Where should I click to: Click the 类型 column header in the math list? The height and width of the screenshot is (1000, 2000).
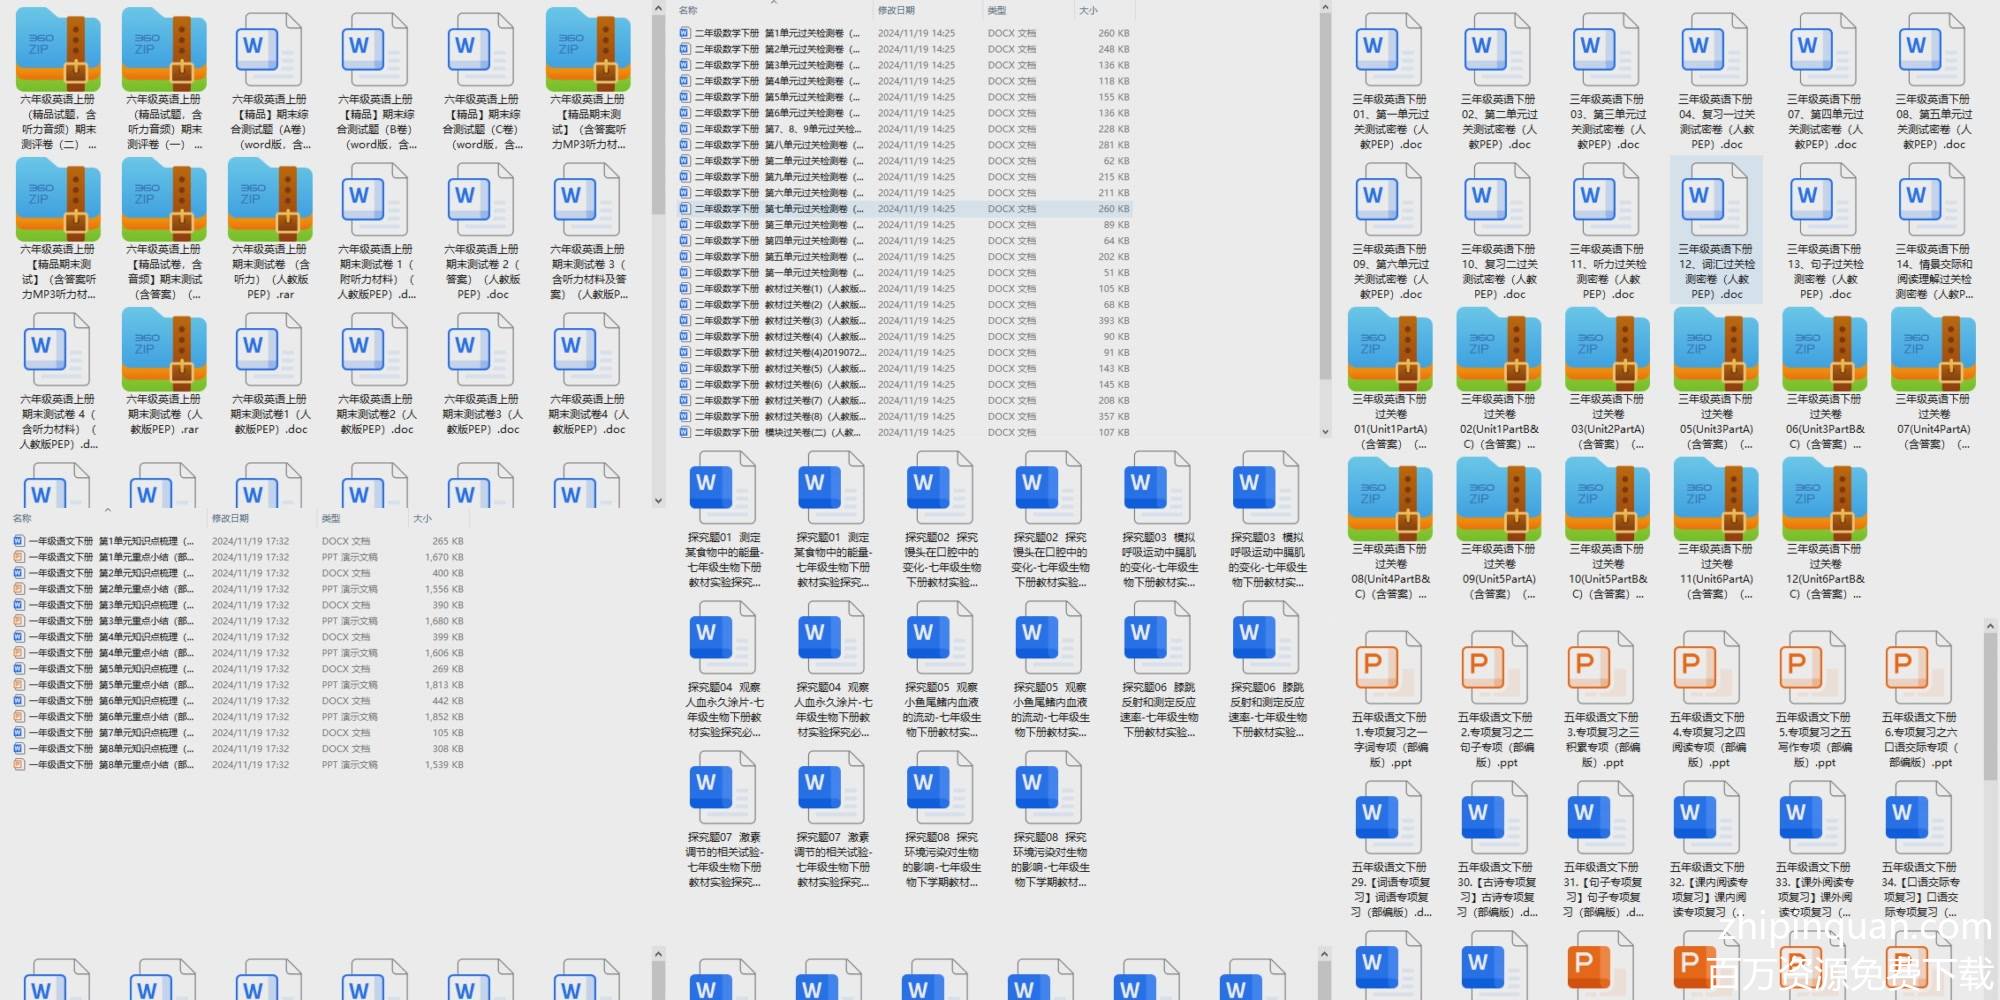coord(997,10)
